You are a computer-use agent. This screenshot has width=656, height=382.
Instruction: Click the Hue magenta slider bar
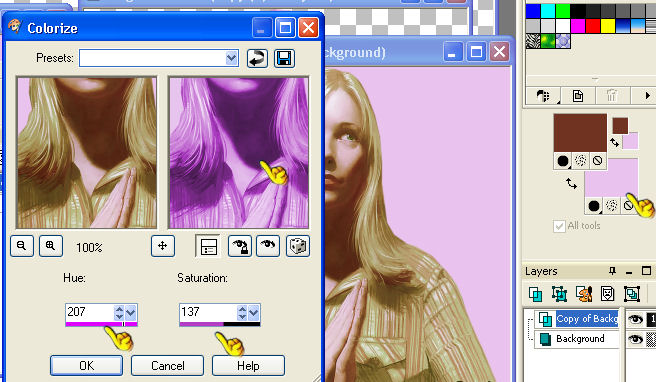(101, 324)
